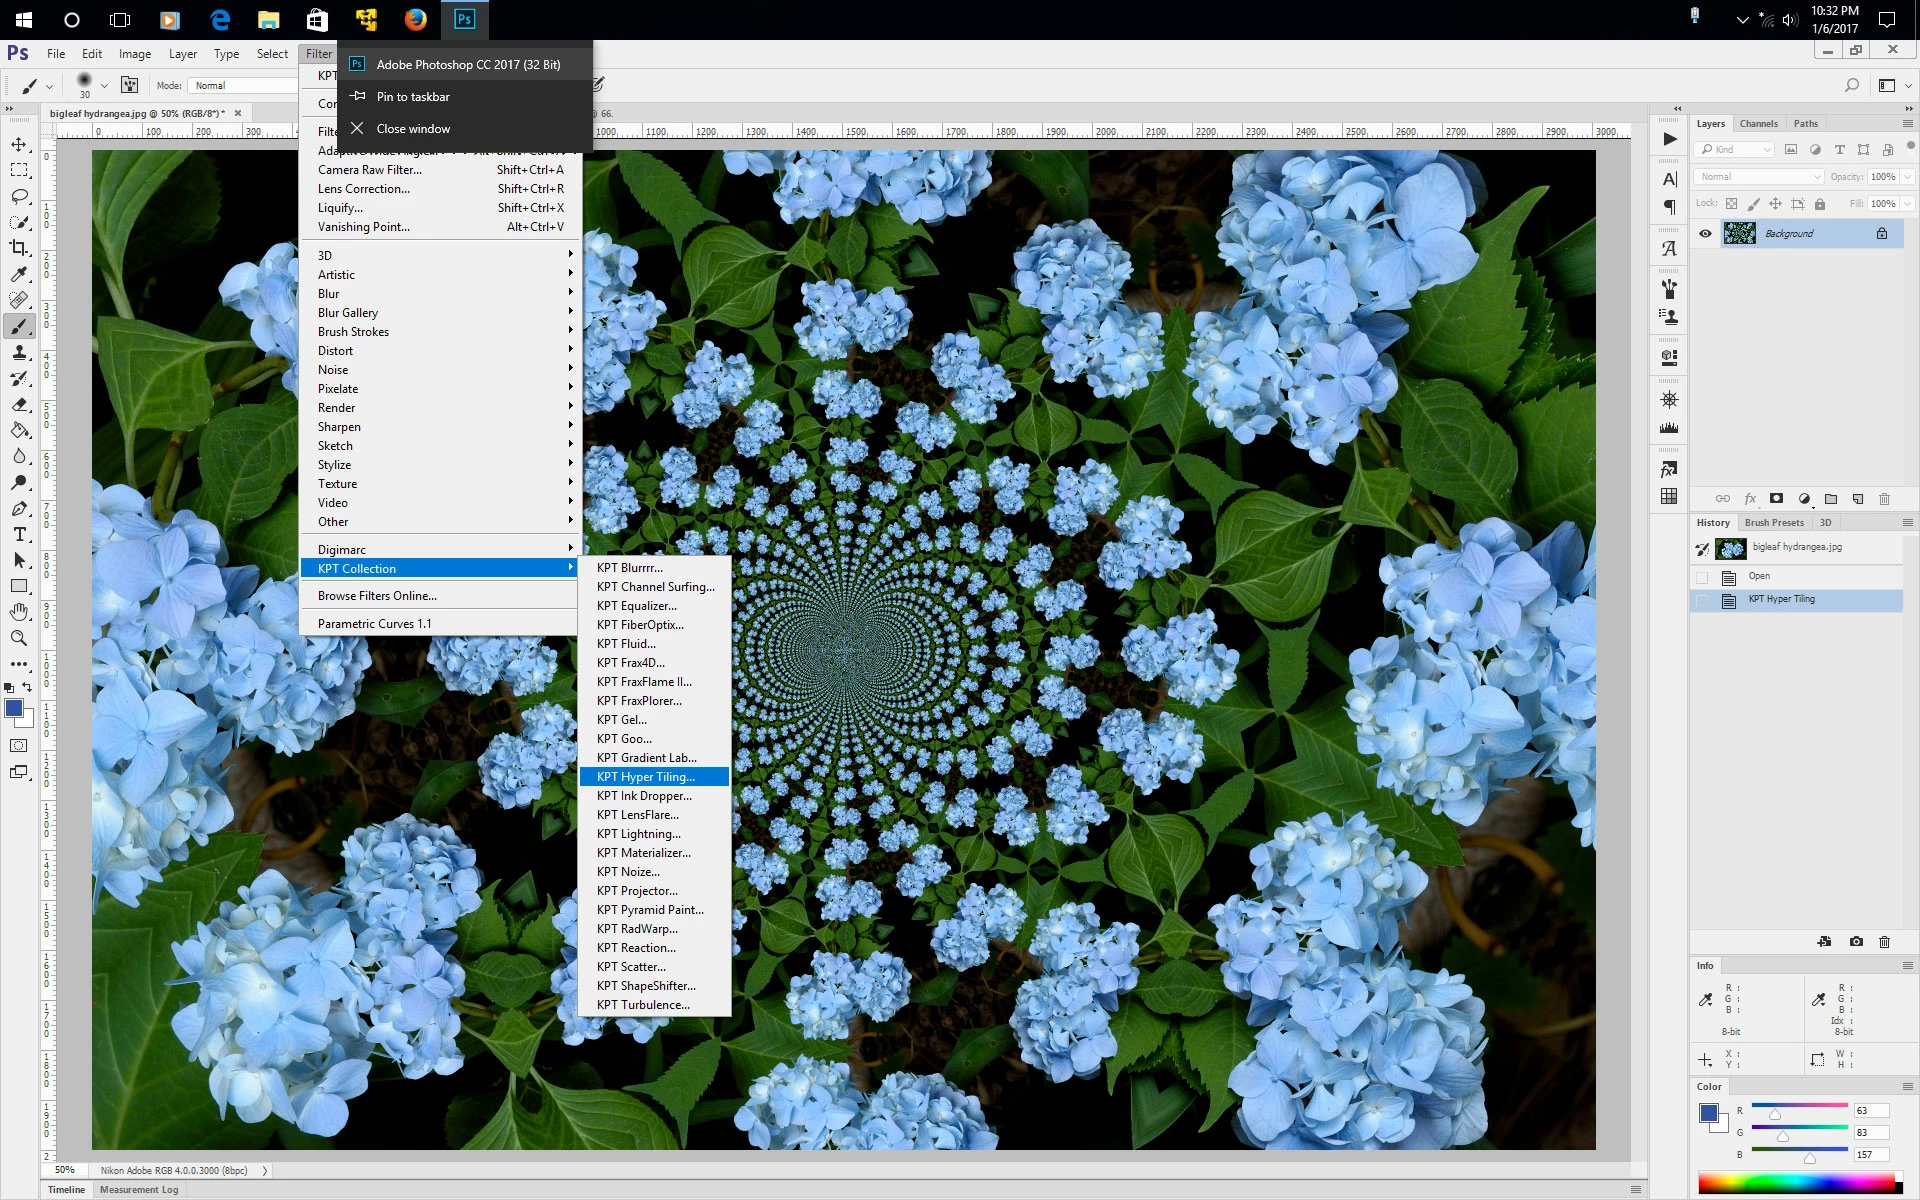Screen dimensions: 1920x1200
Task: Open the Actions play panel icon
Action: (1669, 139)
